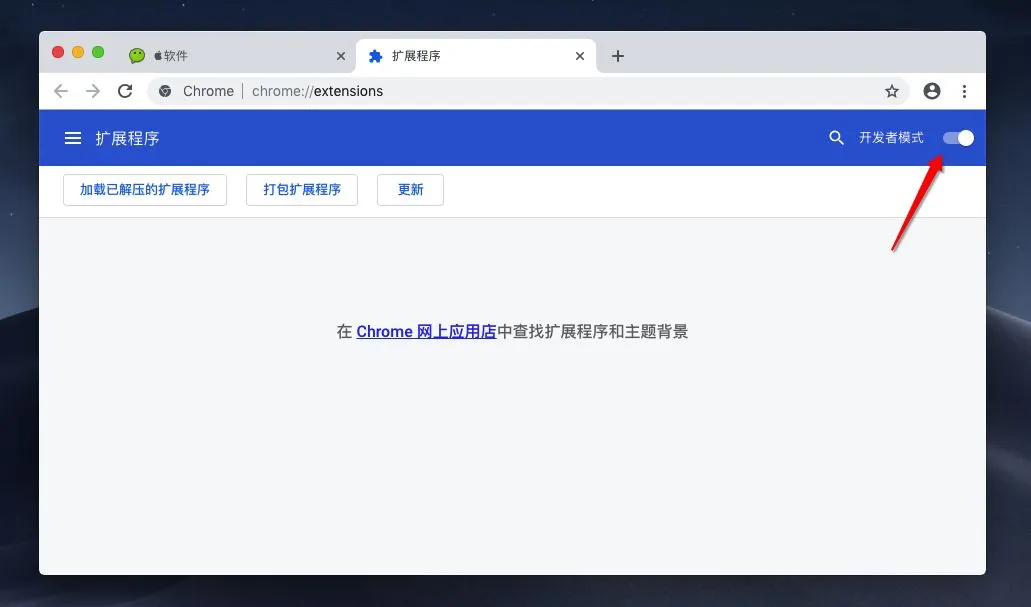Click the 更新 update button
This screenshot has height=607, width=1031.
(x=410, y=190)
